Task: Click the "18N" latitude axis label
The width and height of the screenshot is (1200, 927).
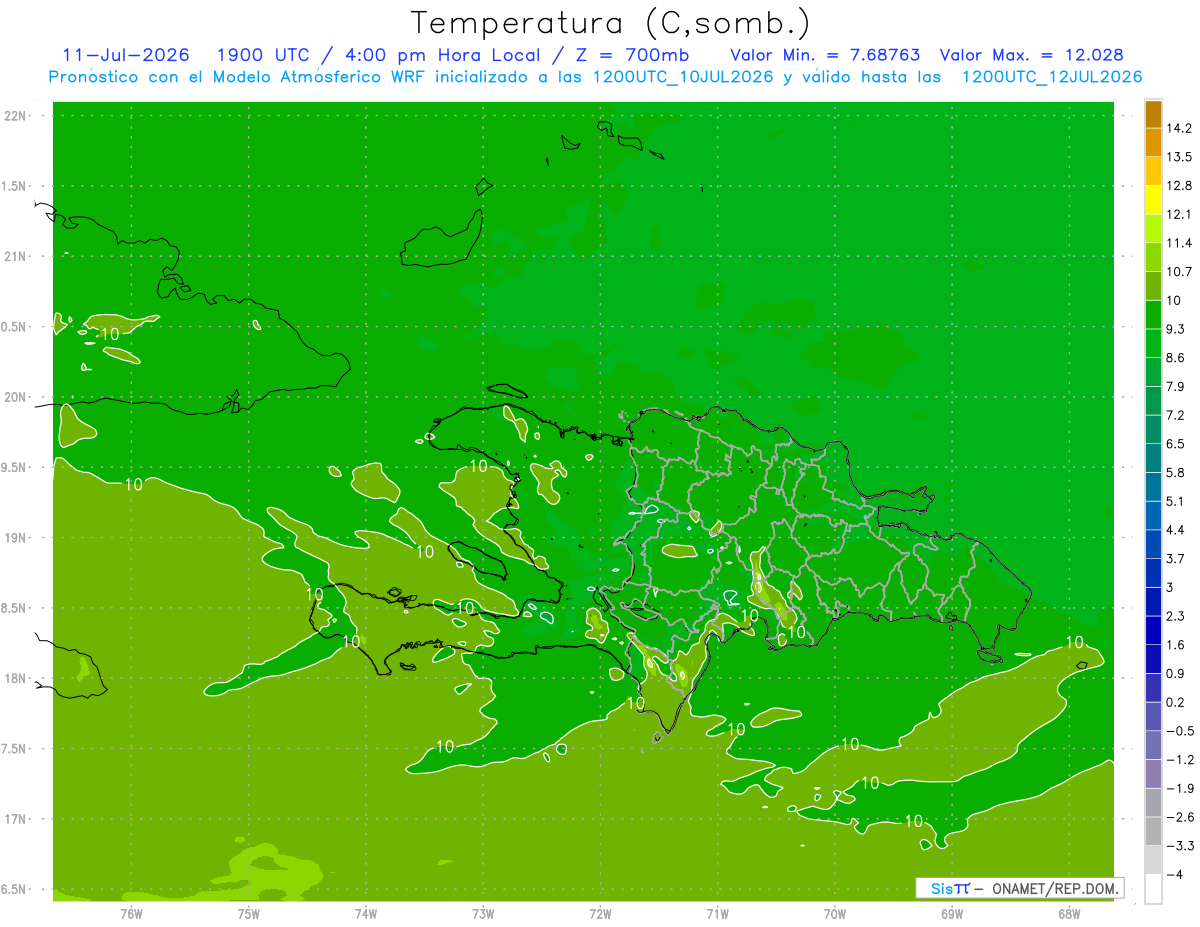Action: click(x=15, y=678)
